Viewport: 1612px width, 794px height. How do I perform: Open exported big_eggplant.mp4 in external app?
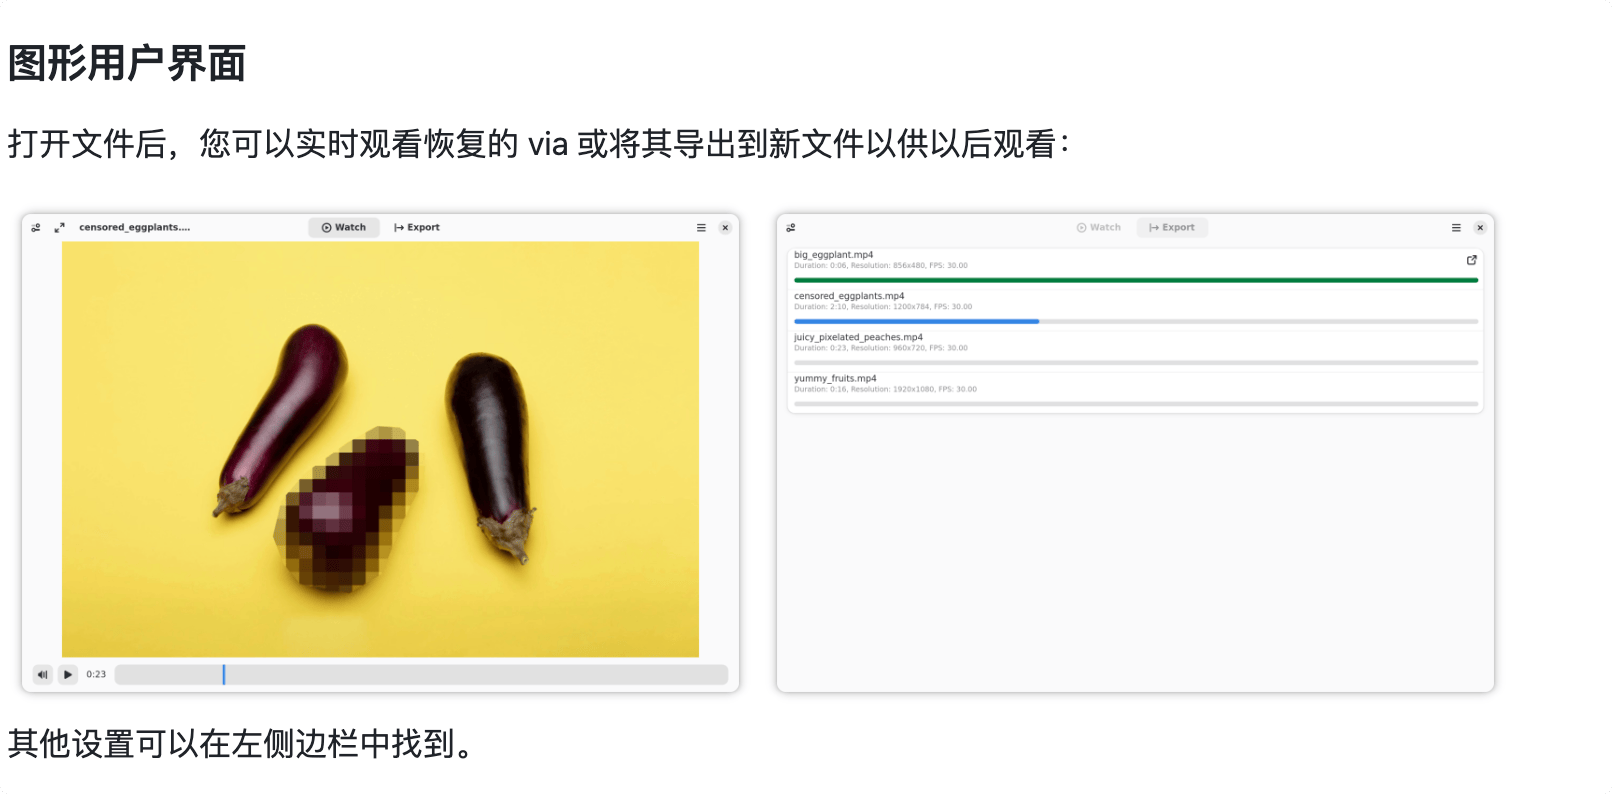[1471, 260]
